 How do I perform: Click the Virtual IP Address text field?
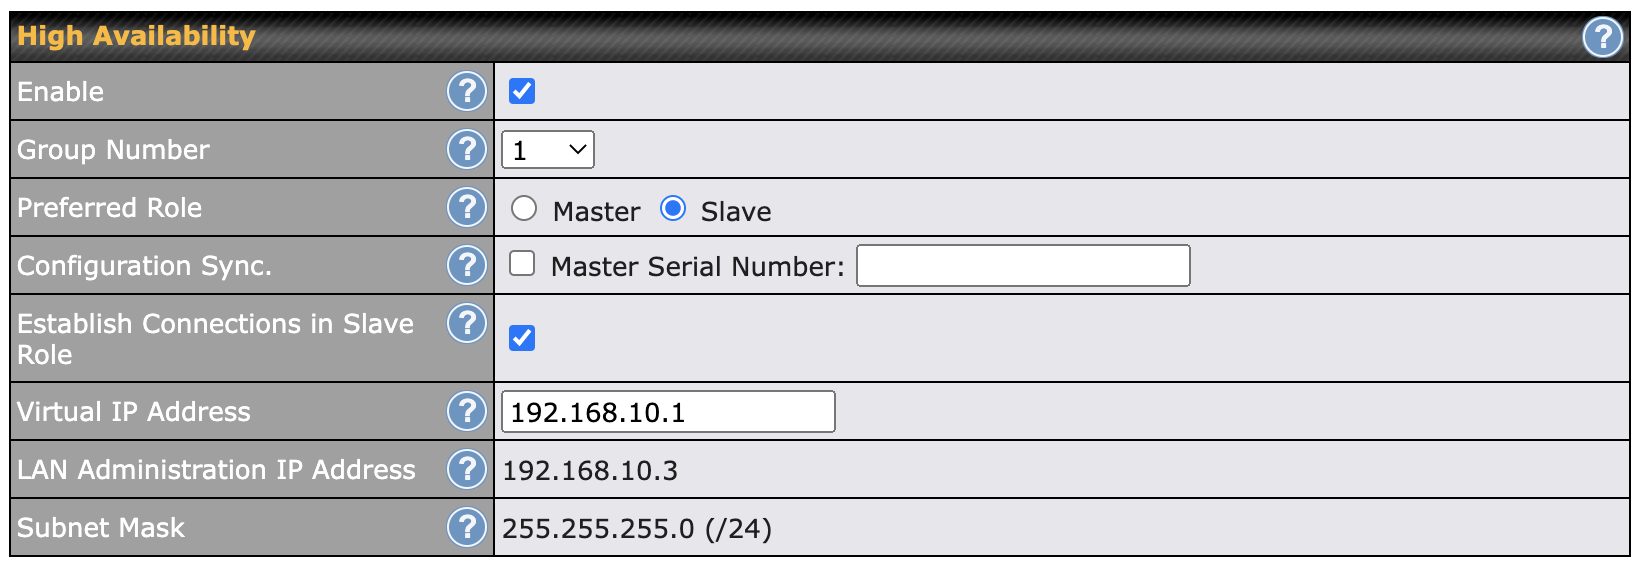[668, 412]
